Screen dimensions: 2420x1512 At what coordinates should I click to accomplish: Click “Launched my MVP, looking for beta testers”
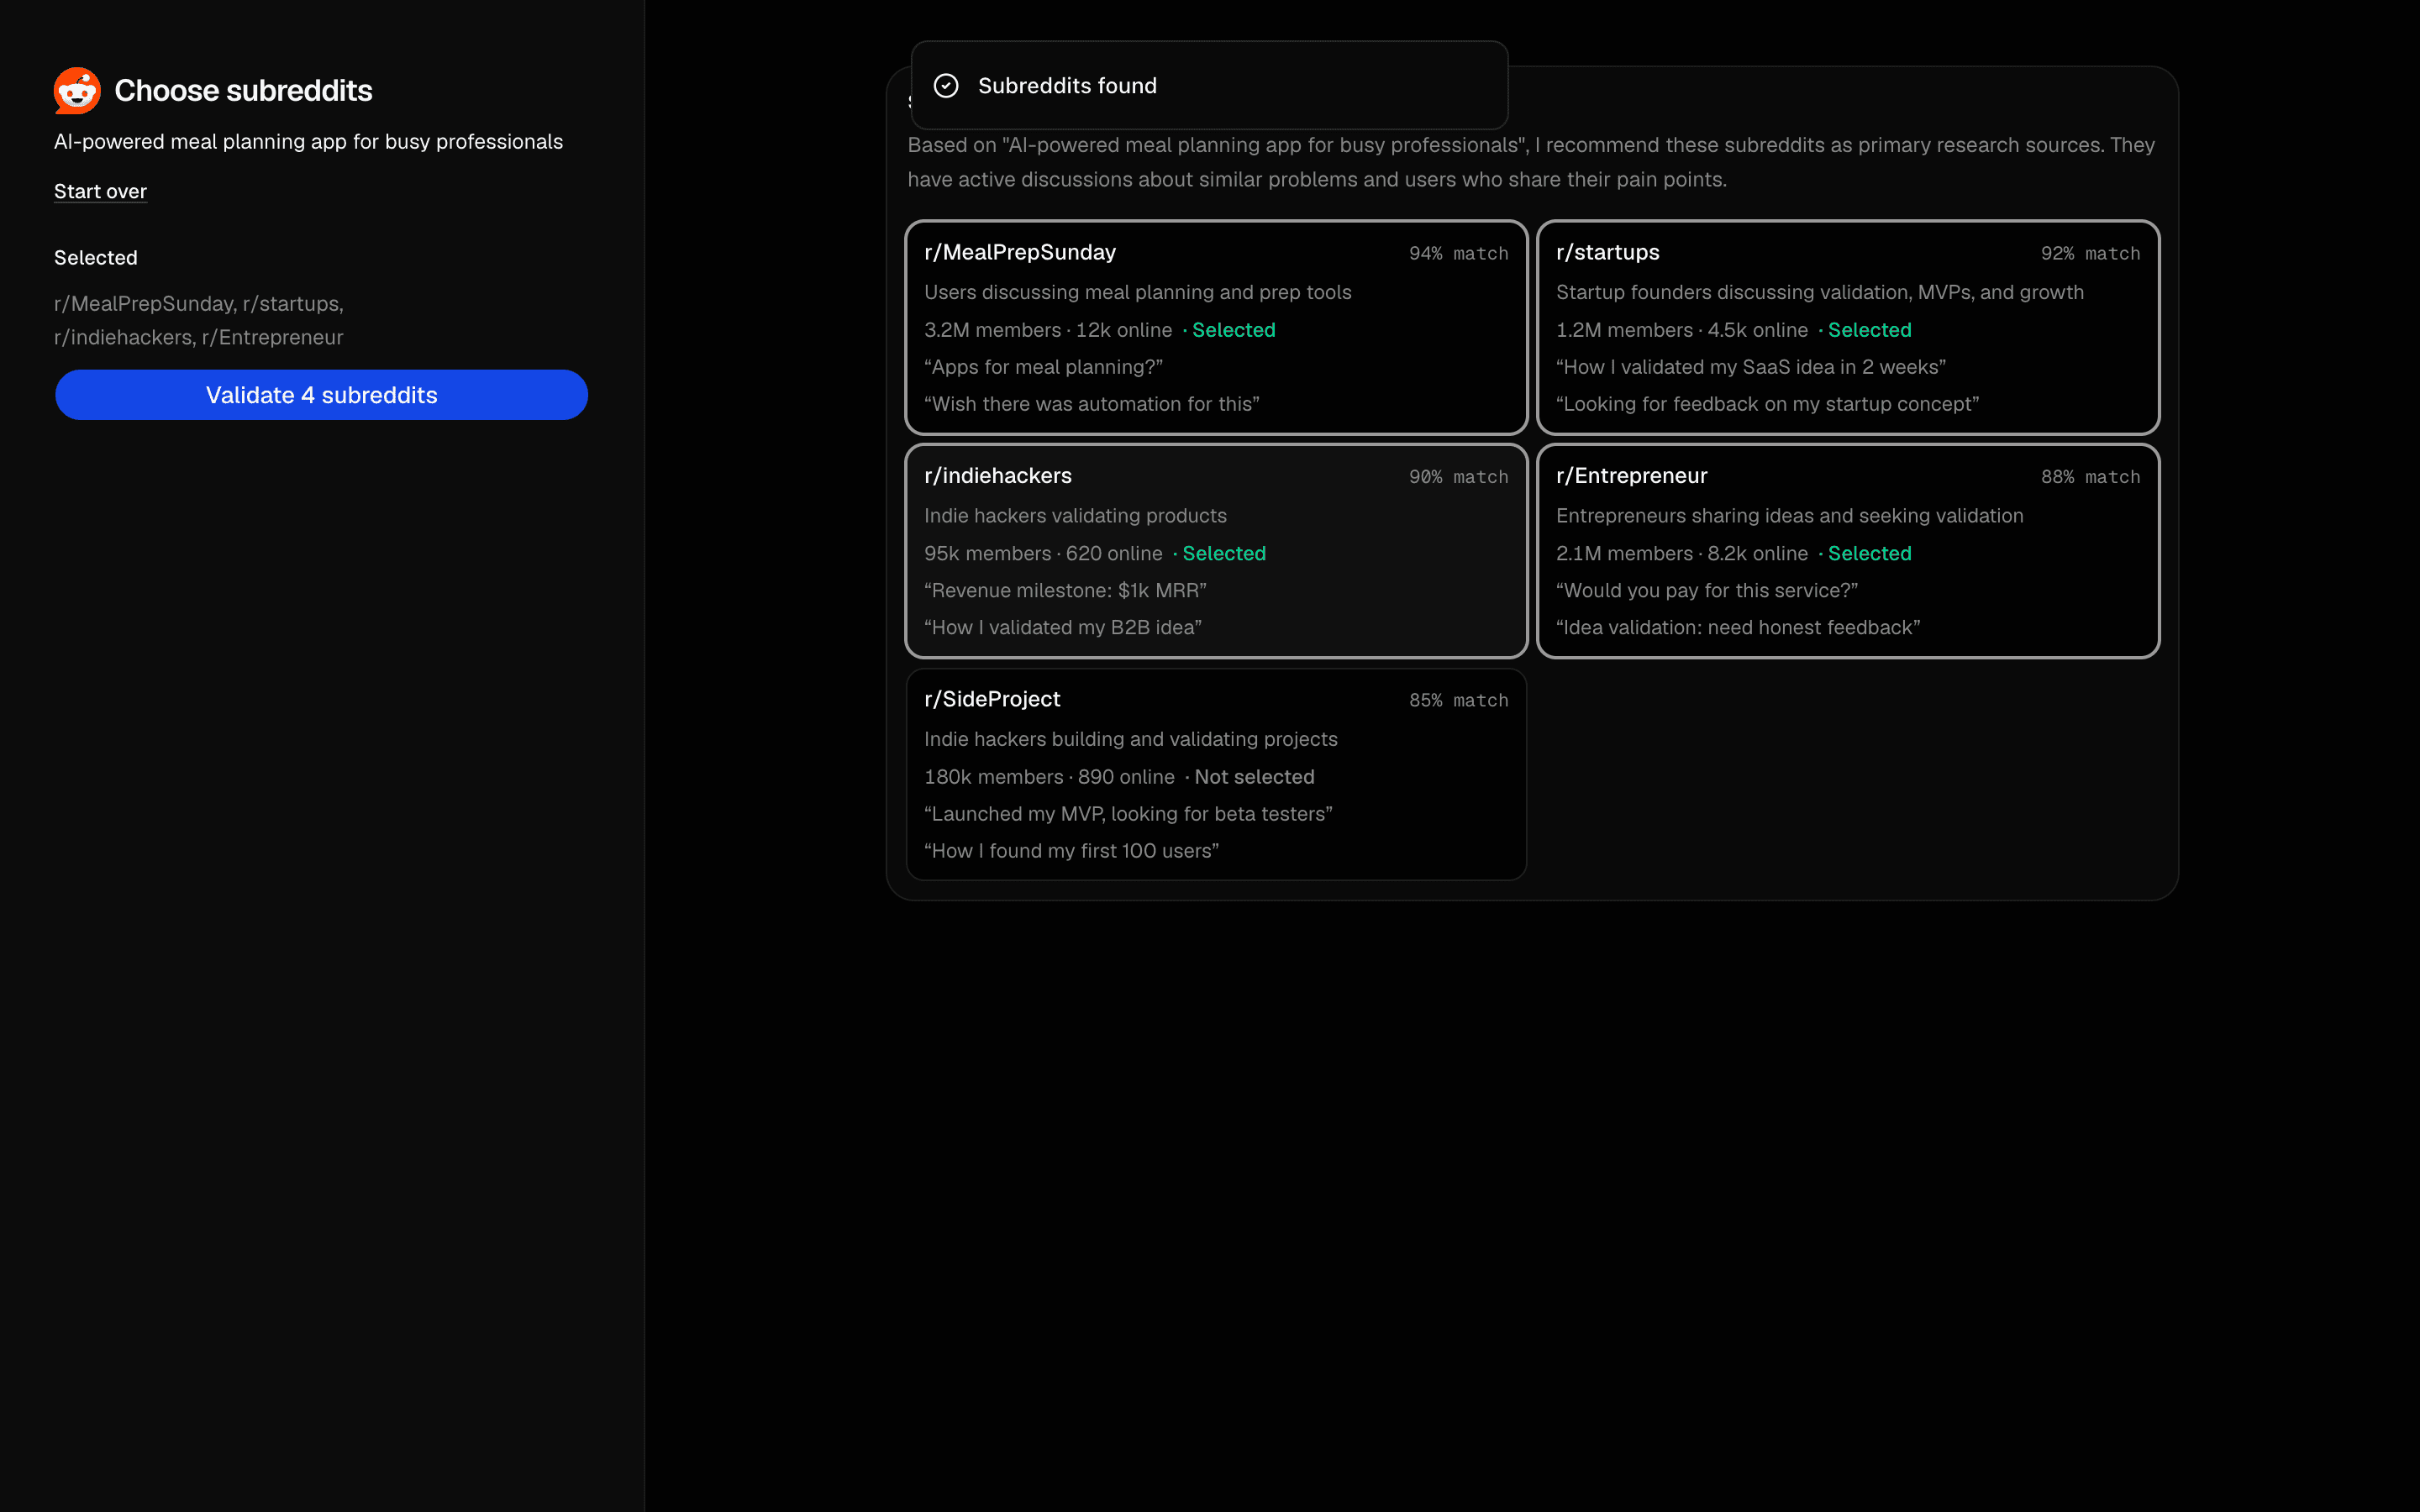1128,814
